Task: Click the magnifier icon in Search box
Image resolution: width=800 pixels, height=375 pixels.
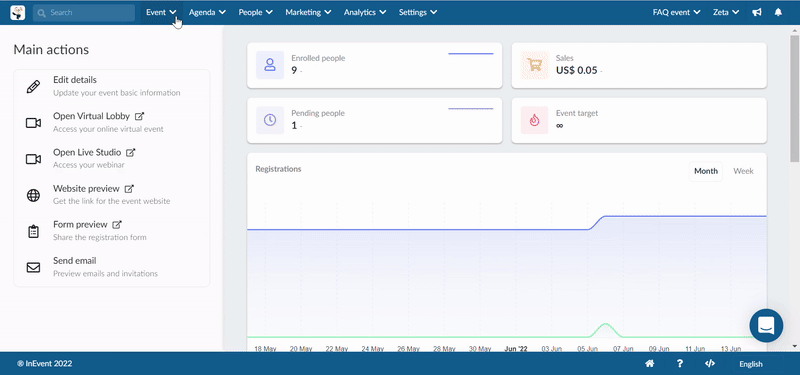Action: (41, 12)
